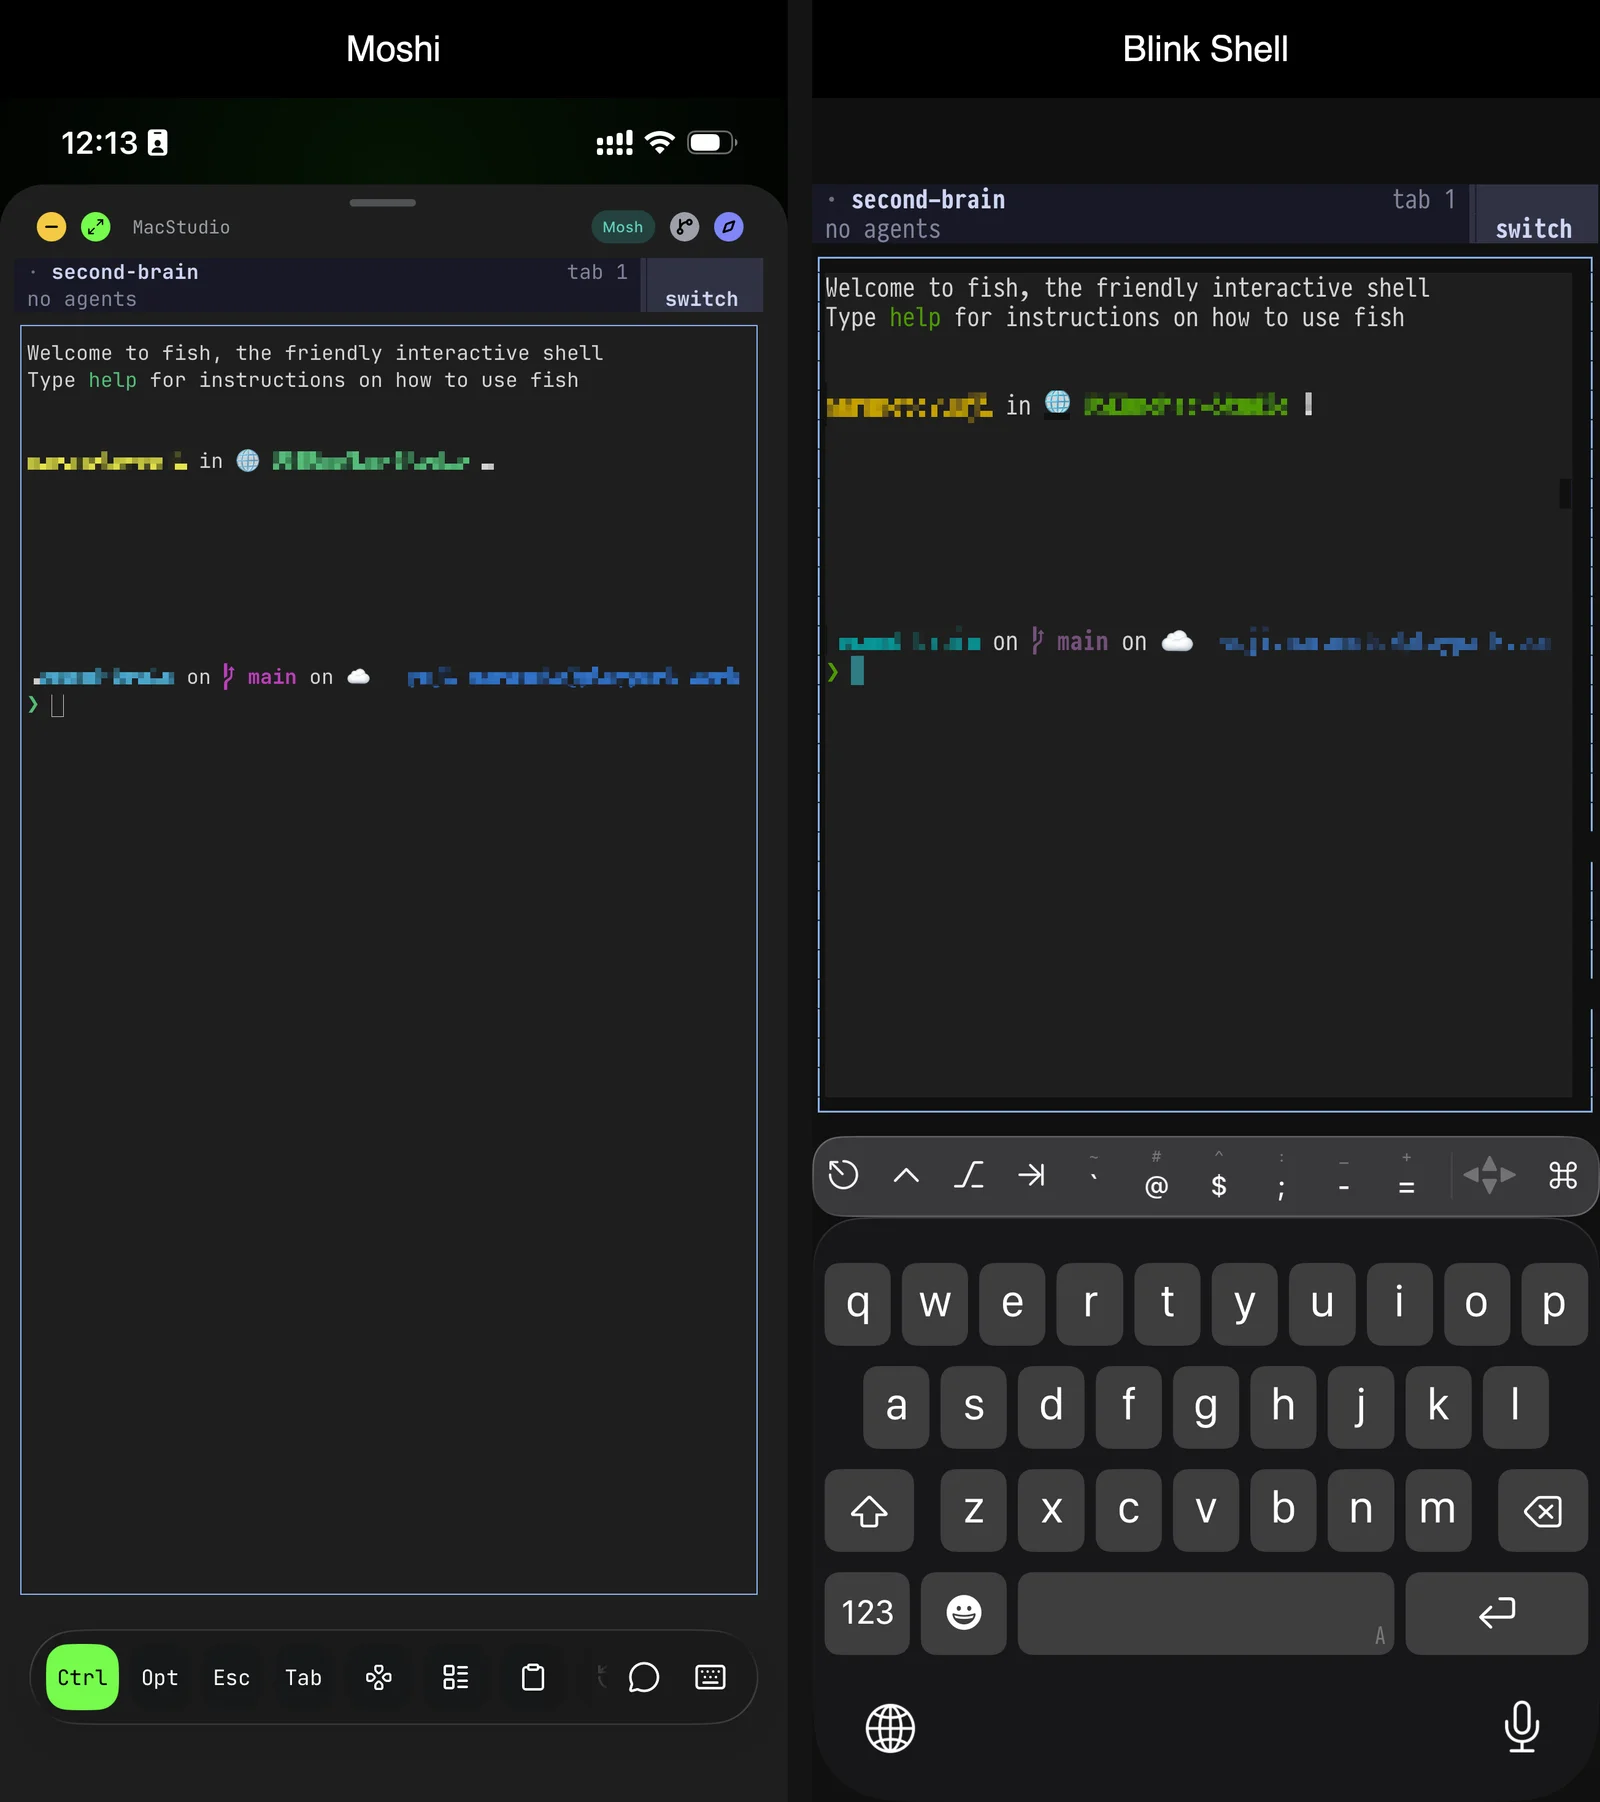The width and height of the screenshot is (1600, 1802).
Task: Click the green help word in Moshi terminal
Action: 112,380
